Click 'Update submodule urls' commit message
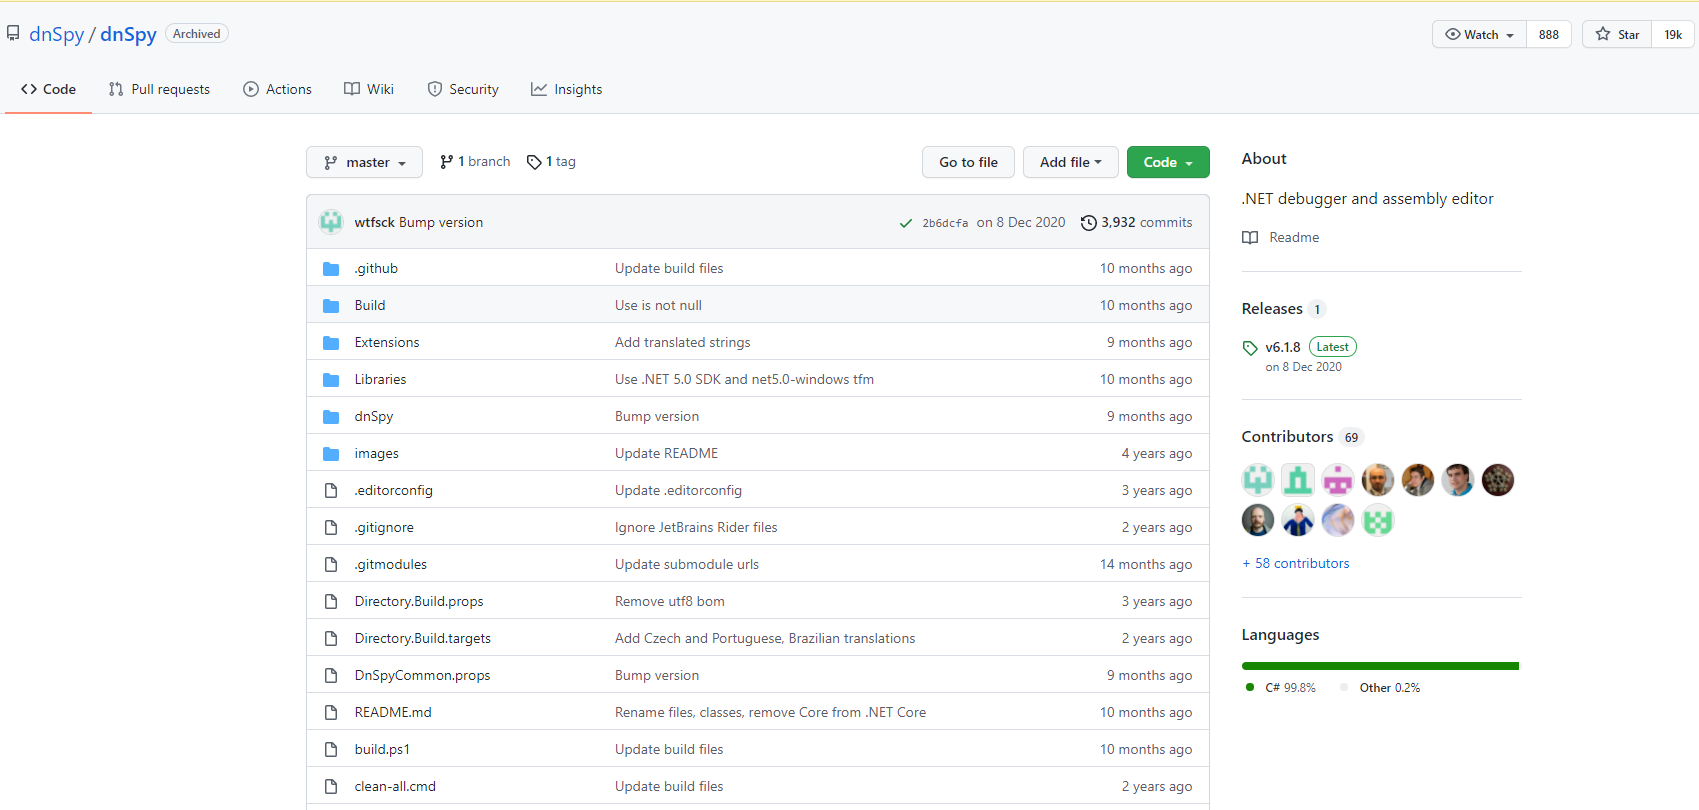 coord(687,565)
